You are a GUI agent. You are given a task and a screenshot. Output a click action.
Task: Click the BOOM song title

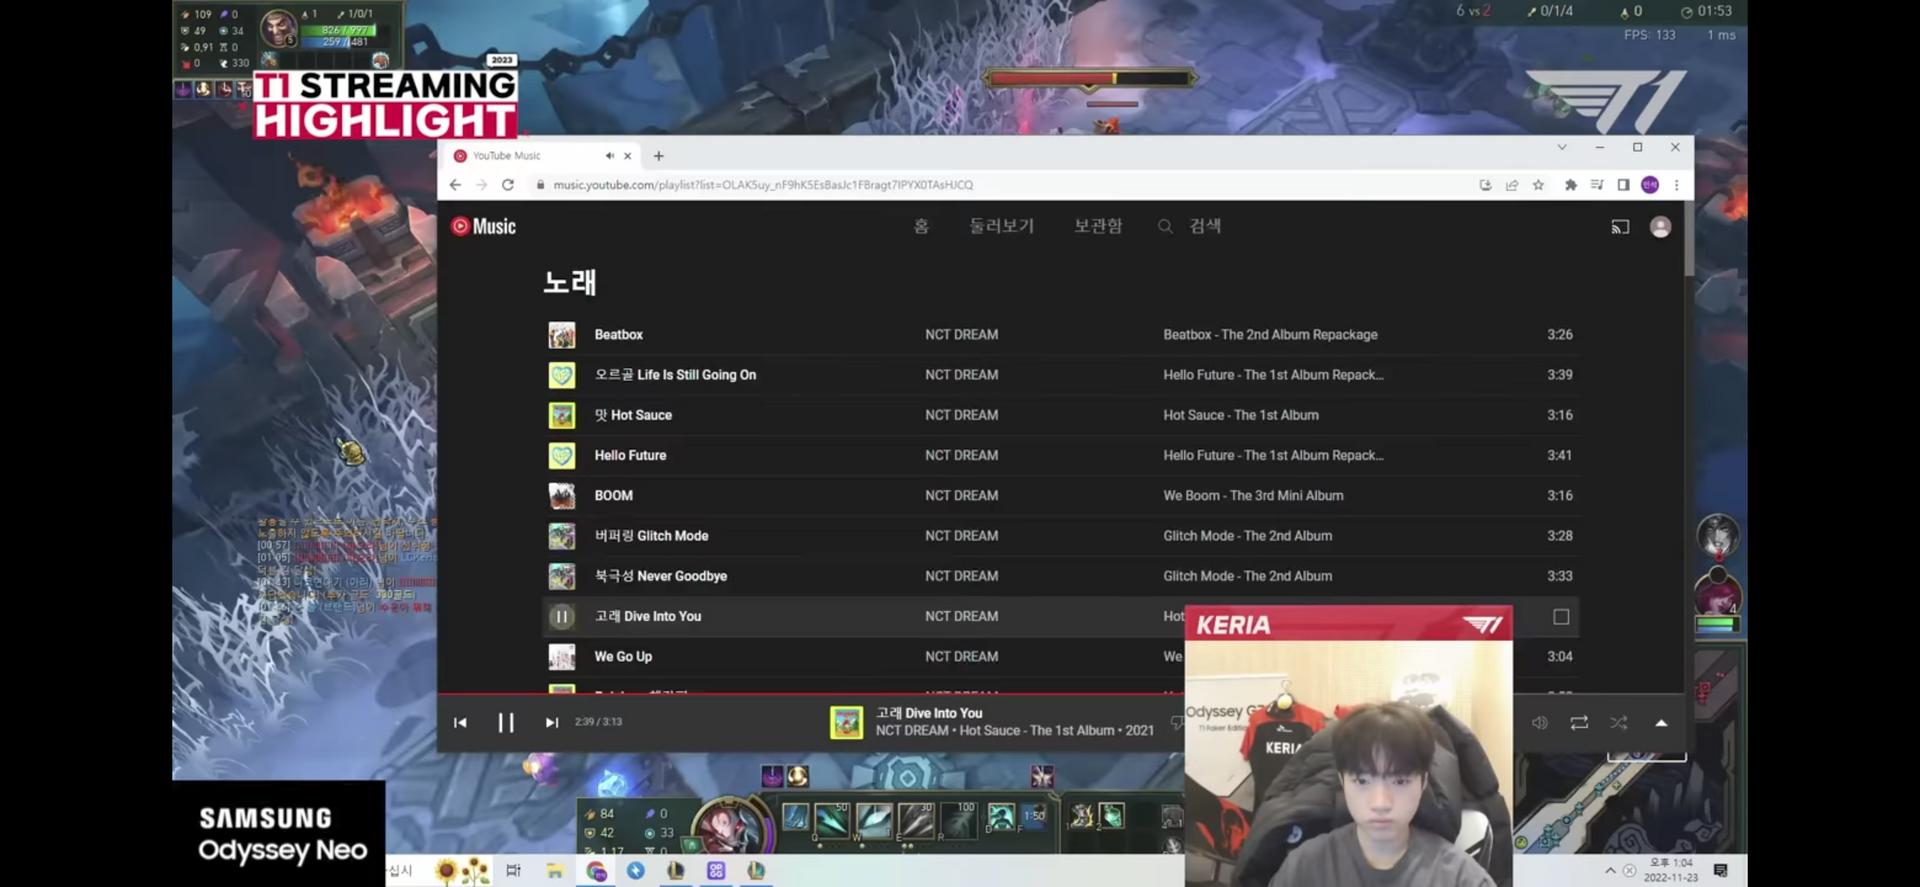613,495
